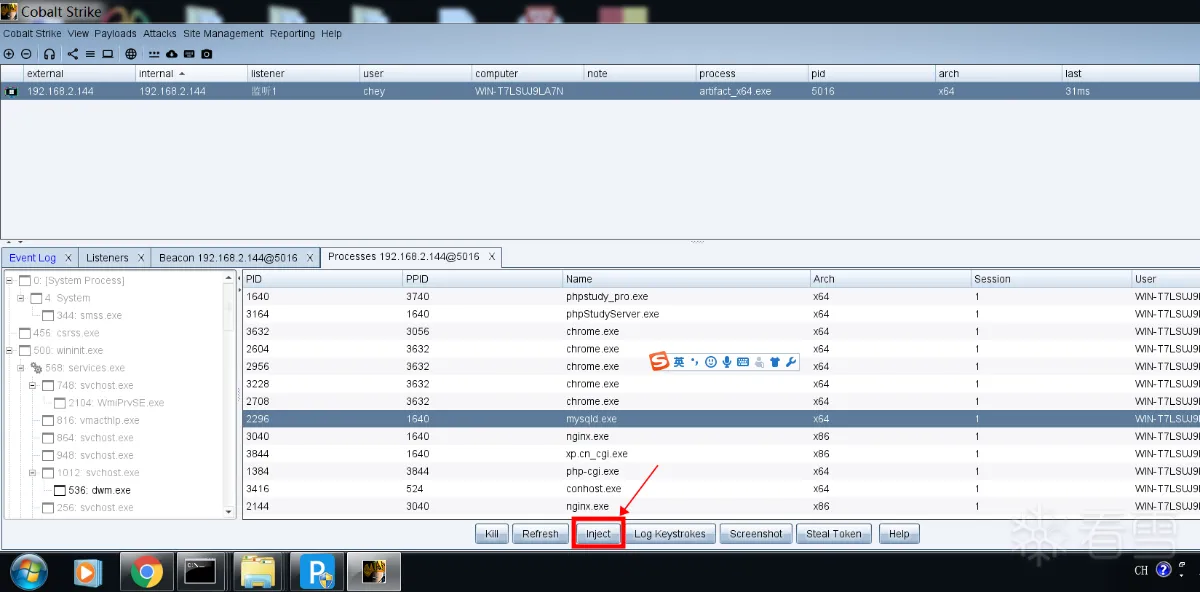
Task: Click the minus-circle disconnect toolbar icon
Action: 26,53
